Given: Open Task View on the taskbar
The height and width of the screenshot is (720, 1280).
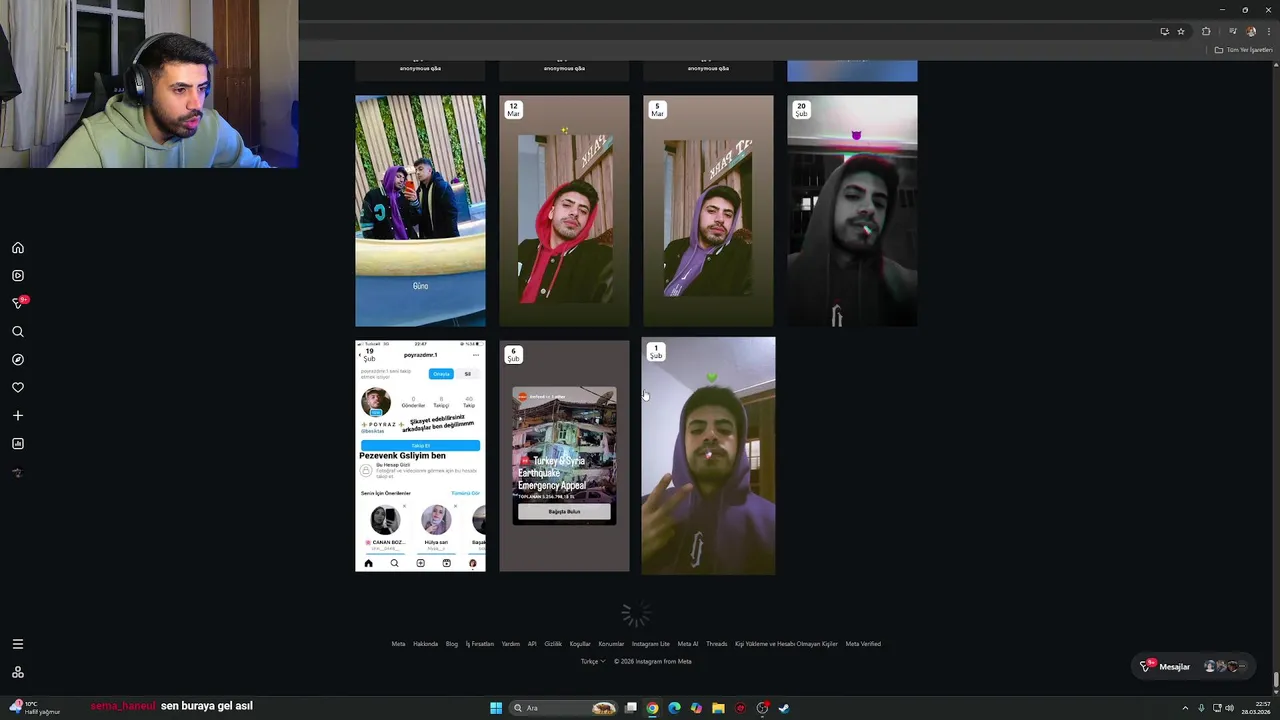Looking at the screenshot, I should 631,708.
